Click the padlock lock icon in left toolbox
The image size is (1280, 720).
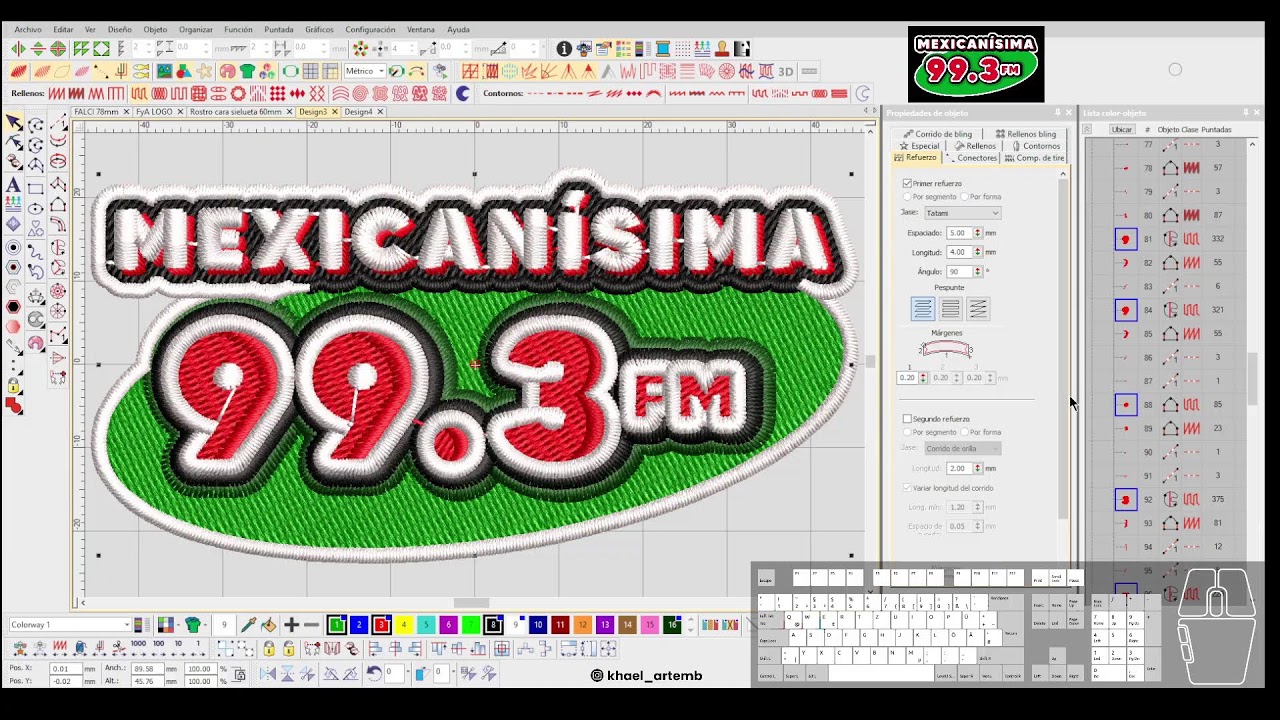tap(14, 386)
